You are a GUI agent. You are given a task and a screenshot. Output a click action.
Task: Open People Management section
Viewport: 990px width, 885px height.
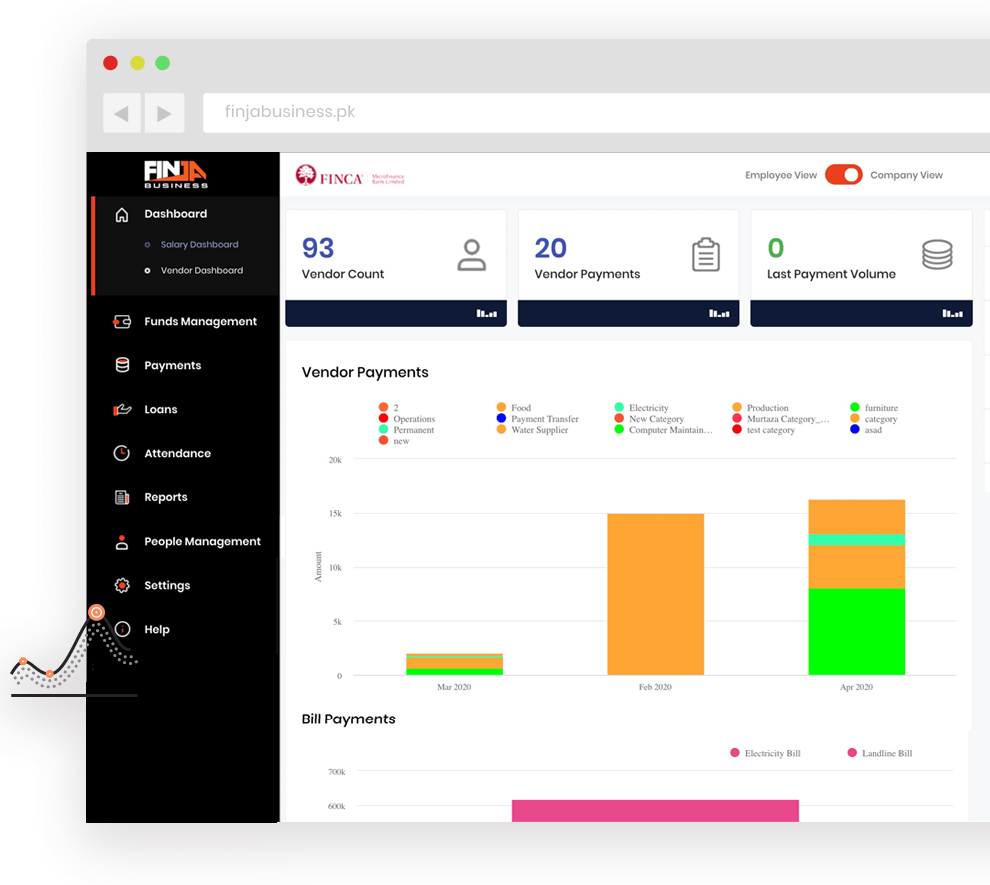coord(202,542)
